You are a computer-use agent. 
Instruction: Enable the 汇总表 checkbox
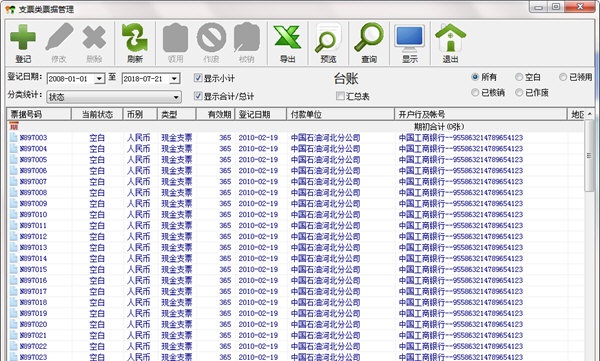tap(340, 96)
